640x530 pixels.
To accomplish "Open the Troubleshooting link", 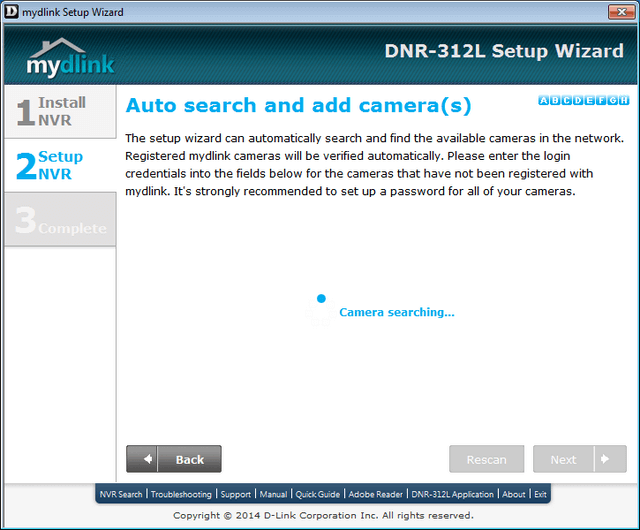I will 181,494.
